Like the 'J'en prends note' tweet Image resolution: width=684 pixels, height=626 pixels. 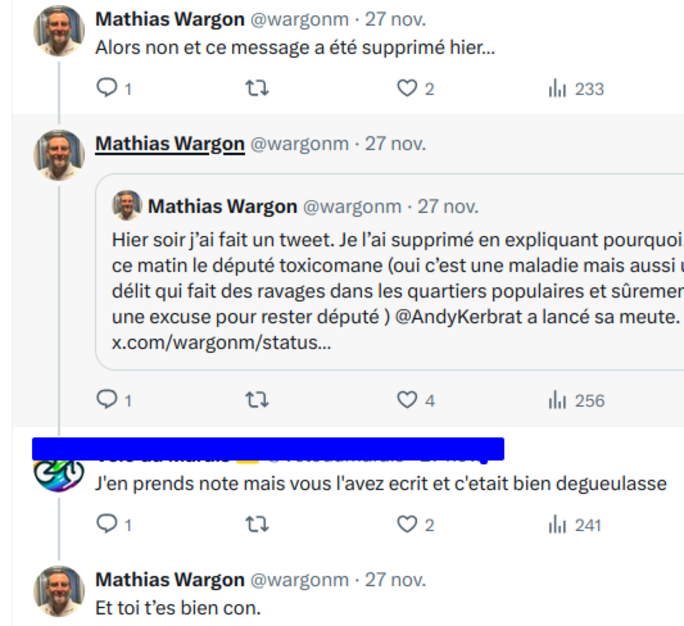click(x=407, y=524)
